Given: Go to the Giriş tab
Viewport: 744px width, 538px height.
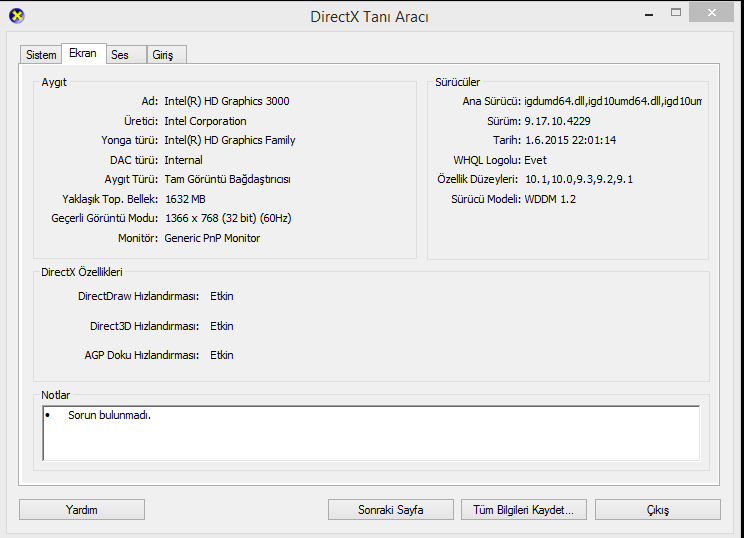Looking at the screenshot, I should [x=162, y=55].
